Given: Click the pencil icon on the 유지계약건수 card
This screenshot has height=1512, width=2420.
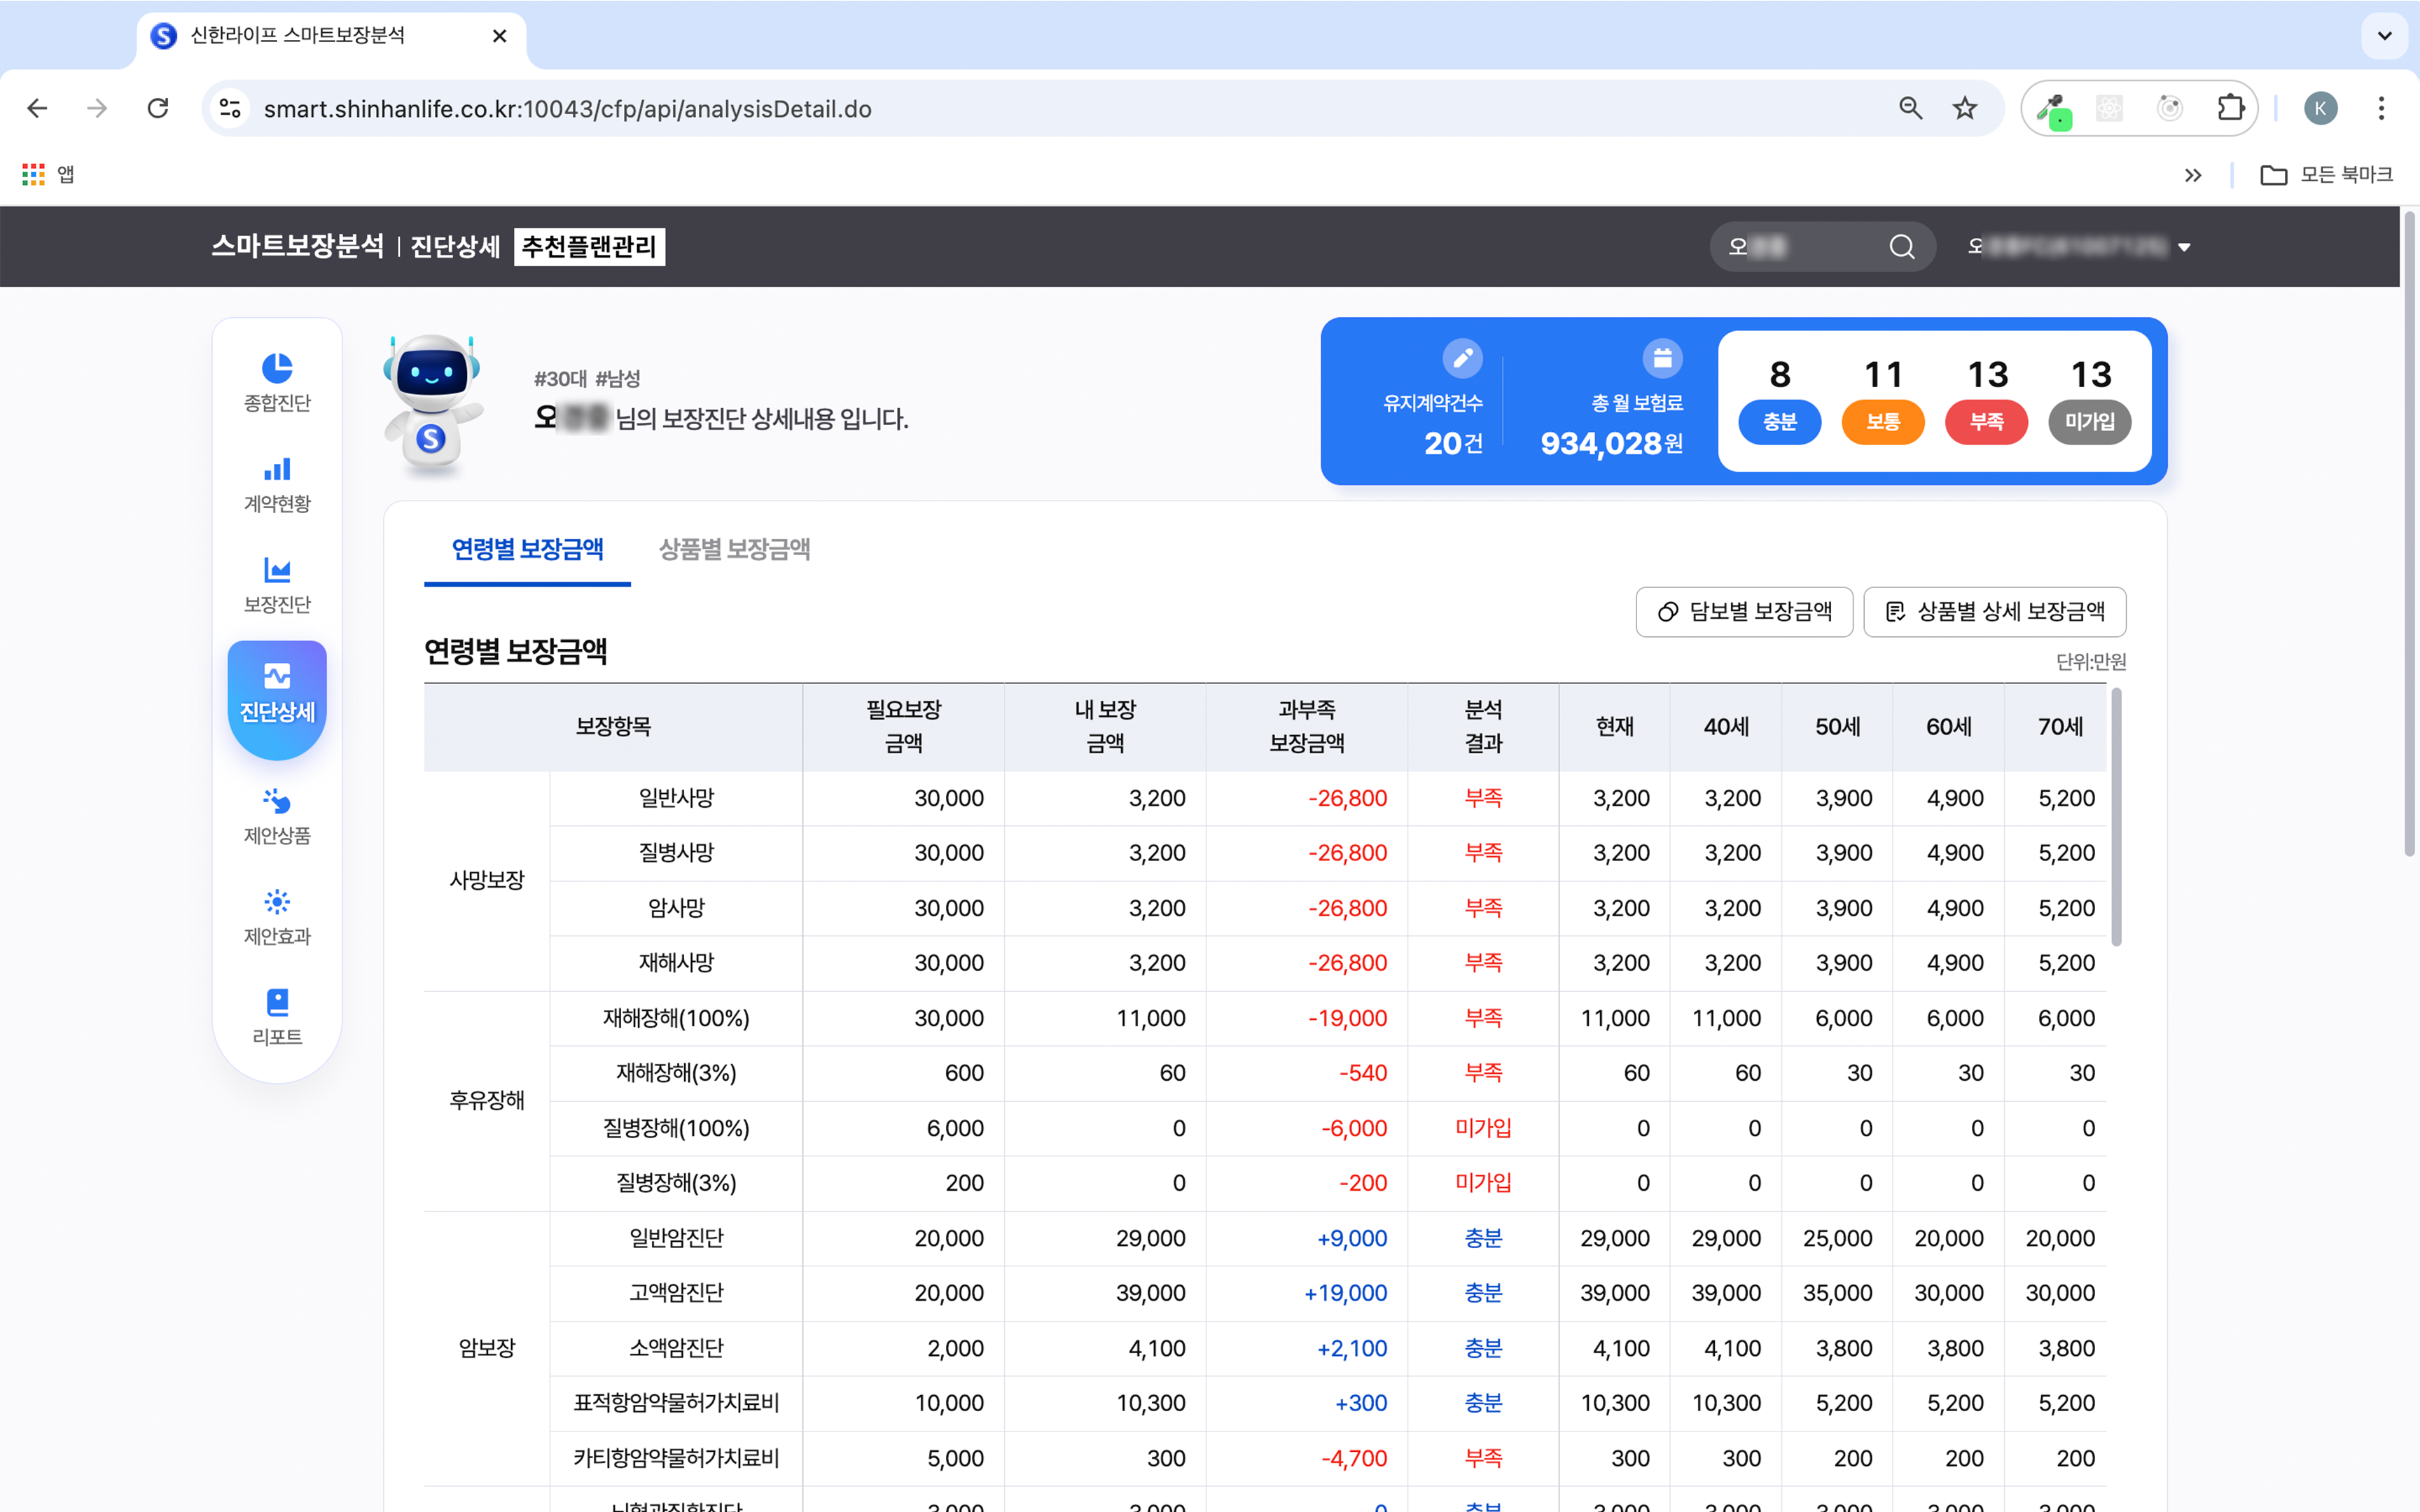Looking at the screenshot, I should point(1463,357).
